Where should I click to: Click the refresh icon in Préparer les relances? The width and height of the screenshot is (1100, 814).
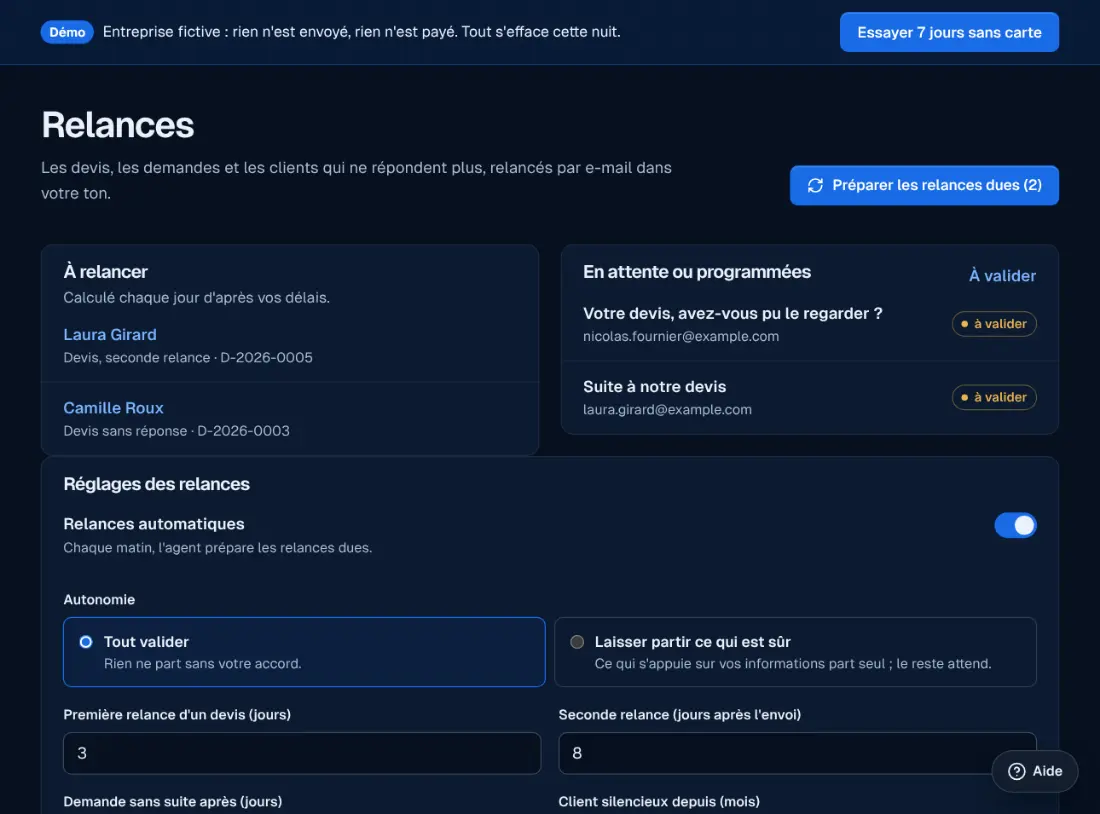click(815, 185)
